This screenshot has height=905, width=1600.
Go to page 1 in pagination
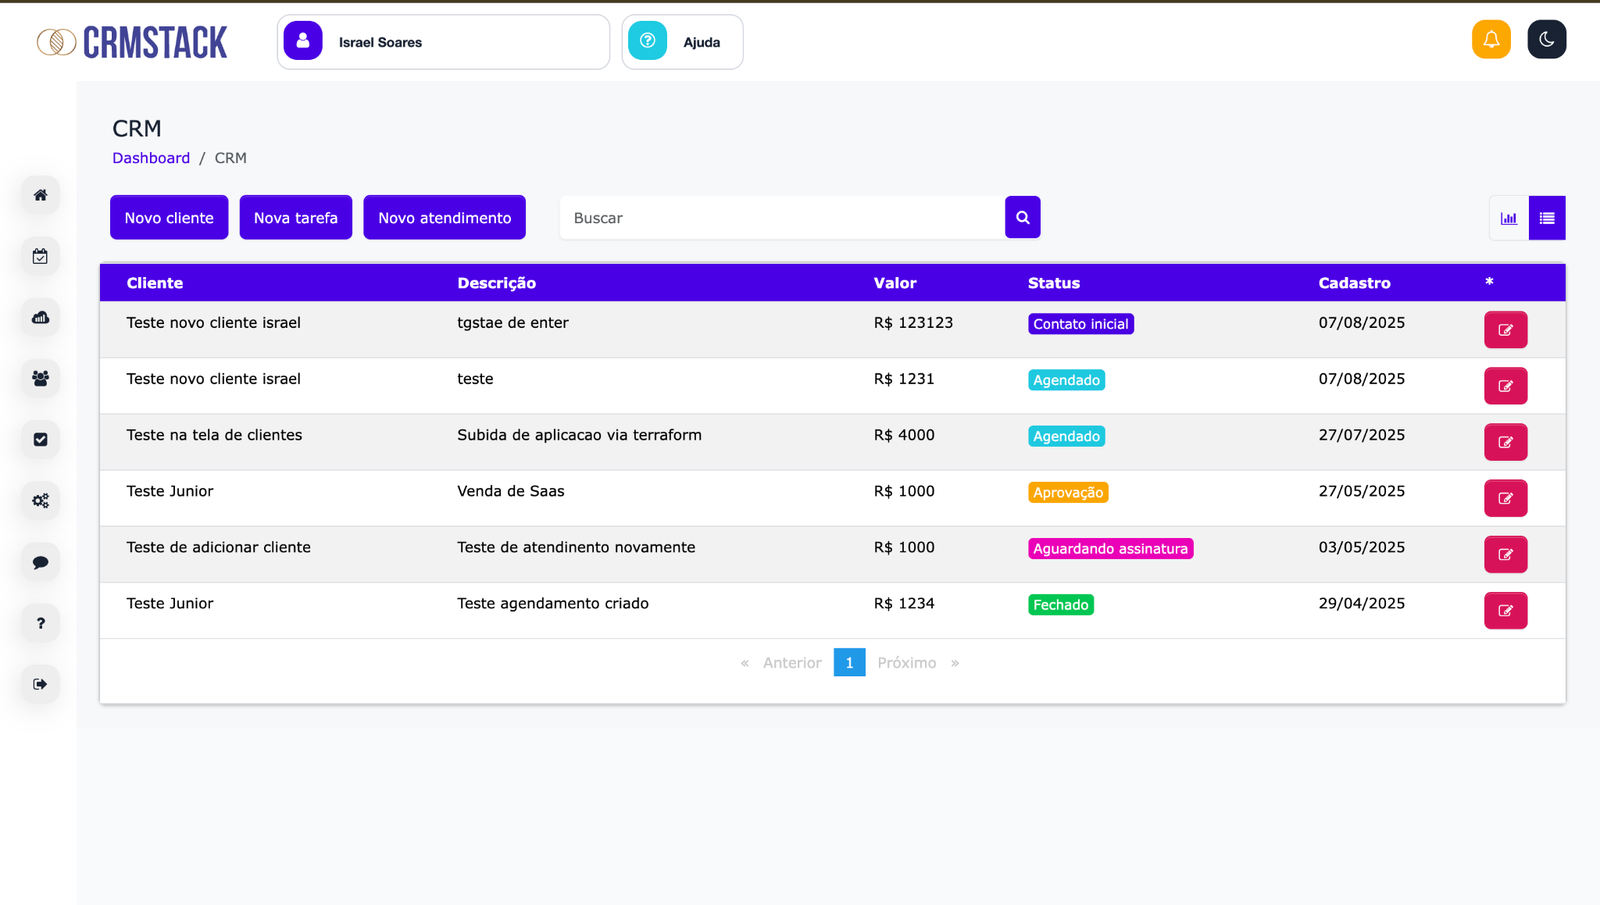click(849, 663)
